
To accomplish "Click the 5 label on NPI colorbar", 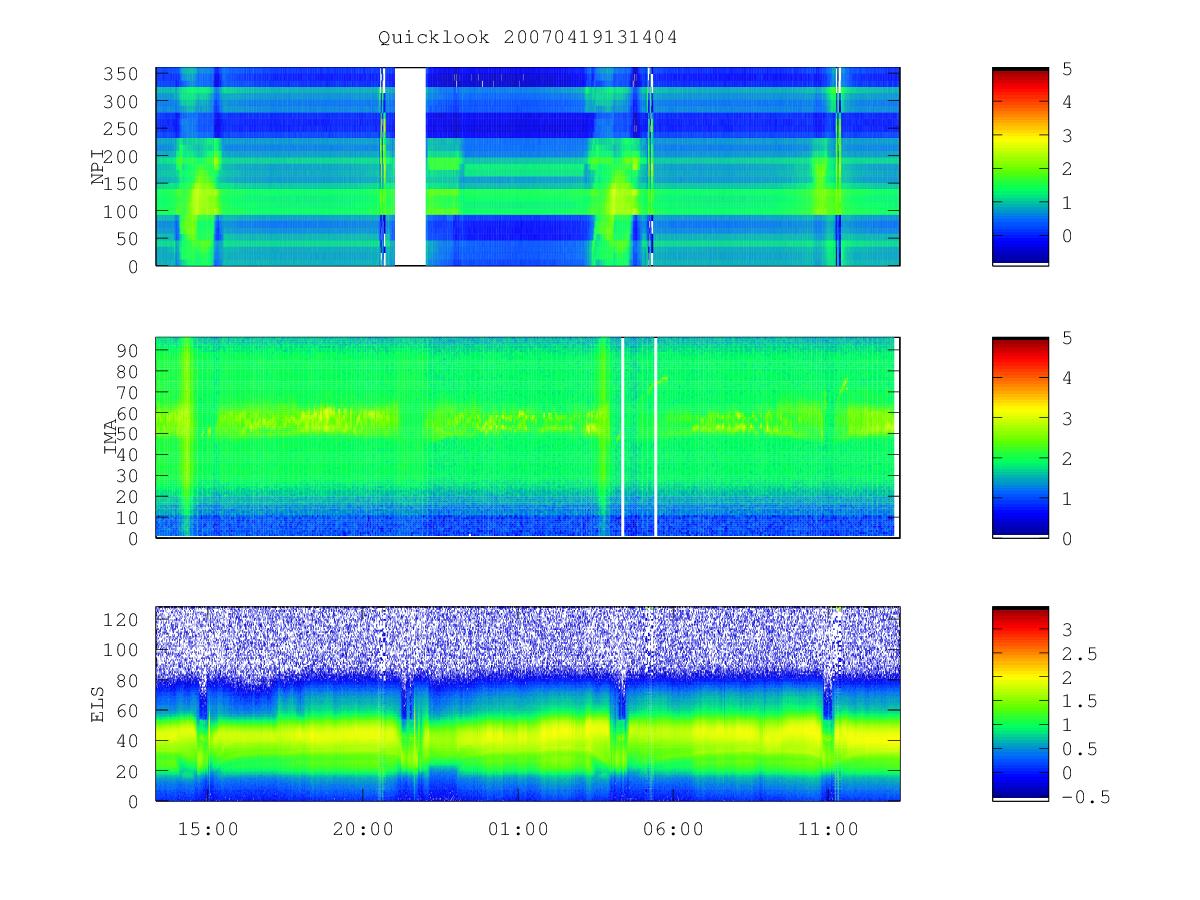I will coord(1067,69).
